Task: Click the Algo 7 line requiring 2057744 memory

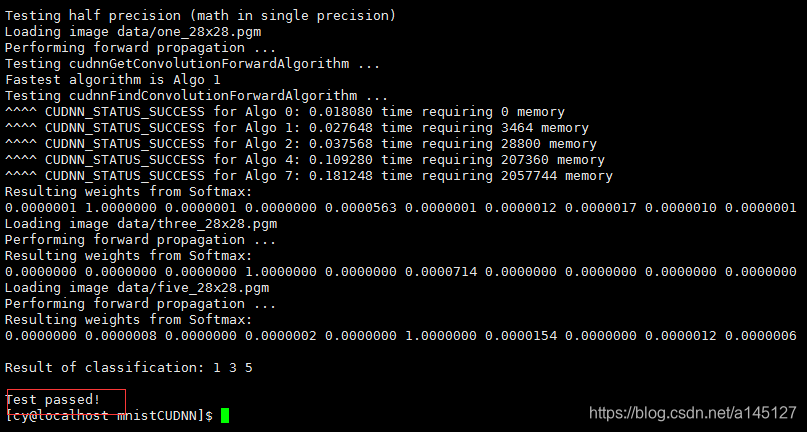Action: (x=309, y=176)
